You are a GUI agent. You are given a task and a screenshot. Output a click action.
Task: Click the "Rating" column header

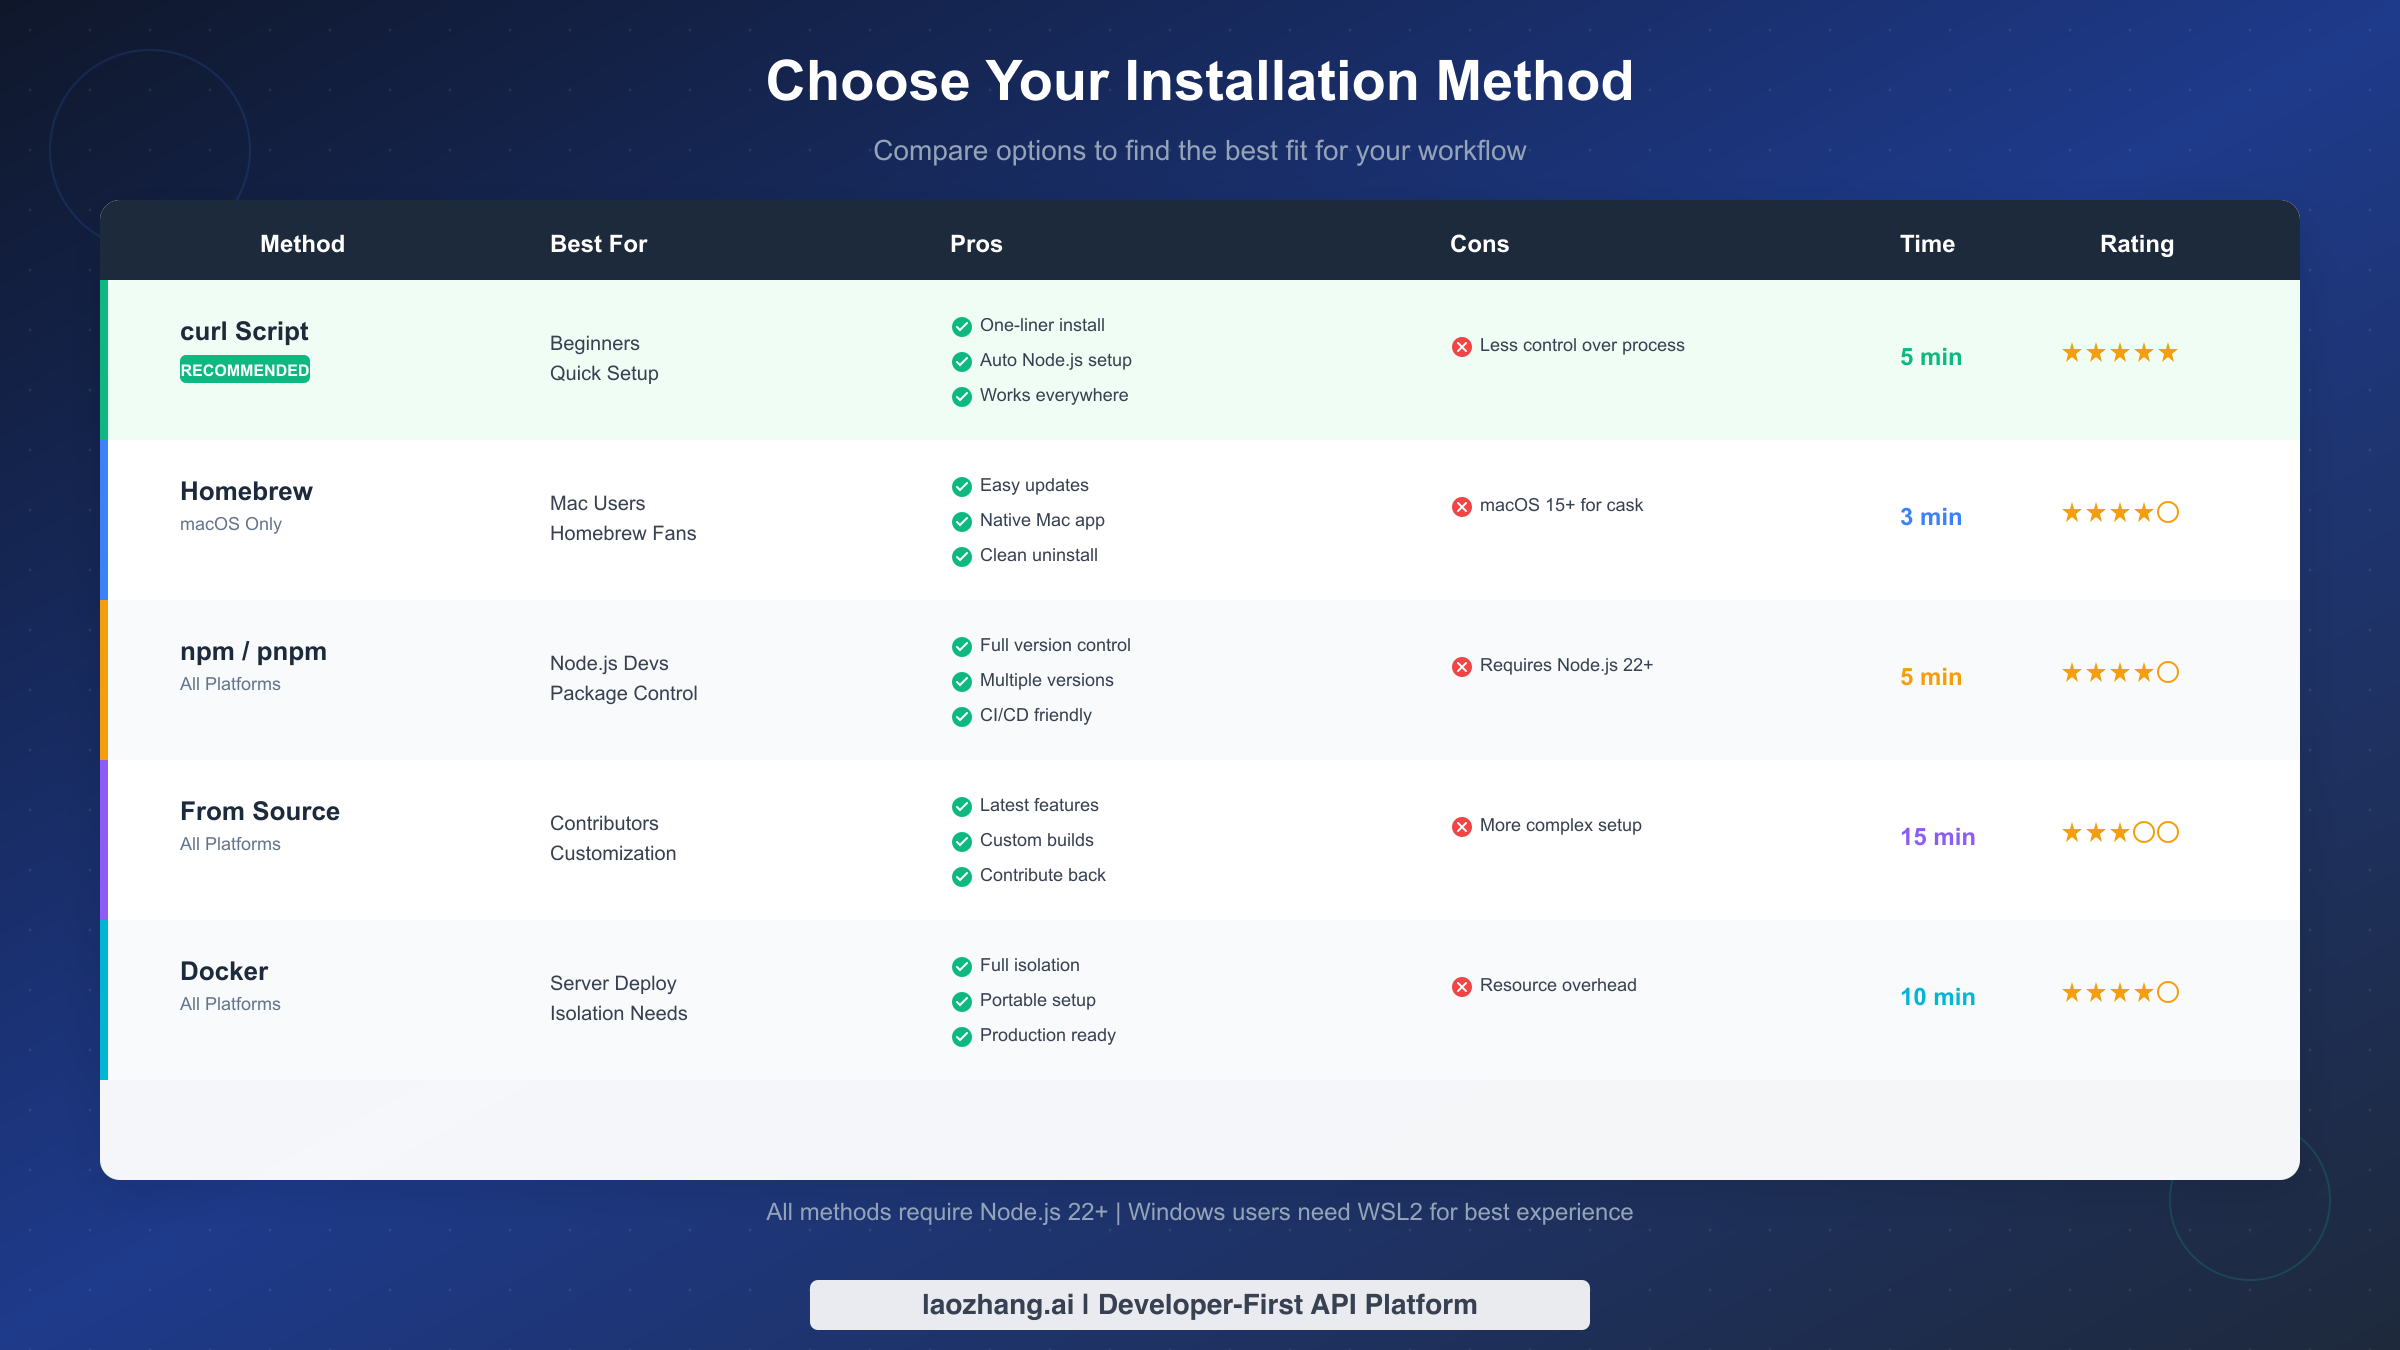click(x=2137, y=243)
